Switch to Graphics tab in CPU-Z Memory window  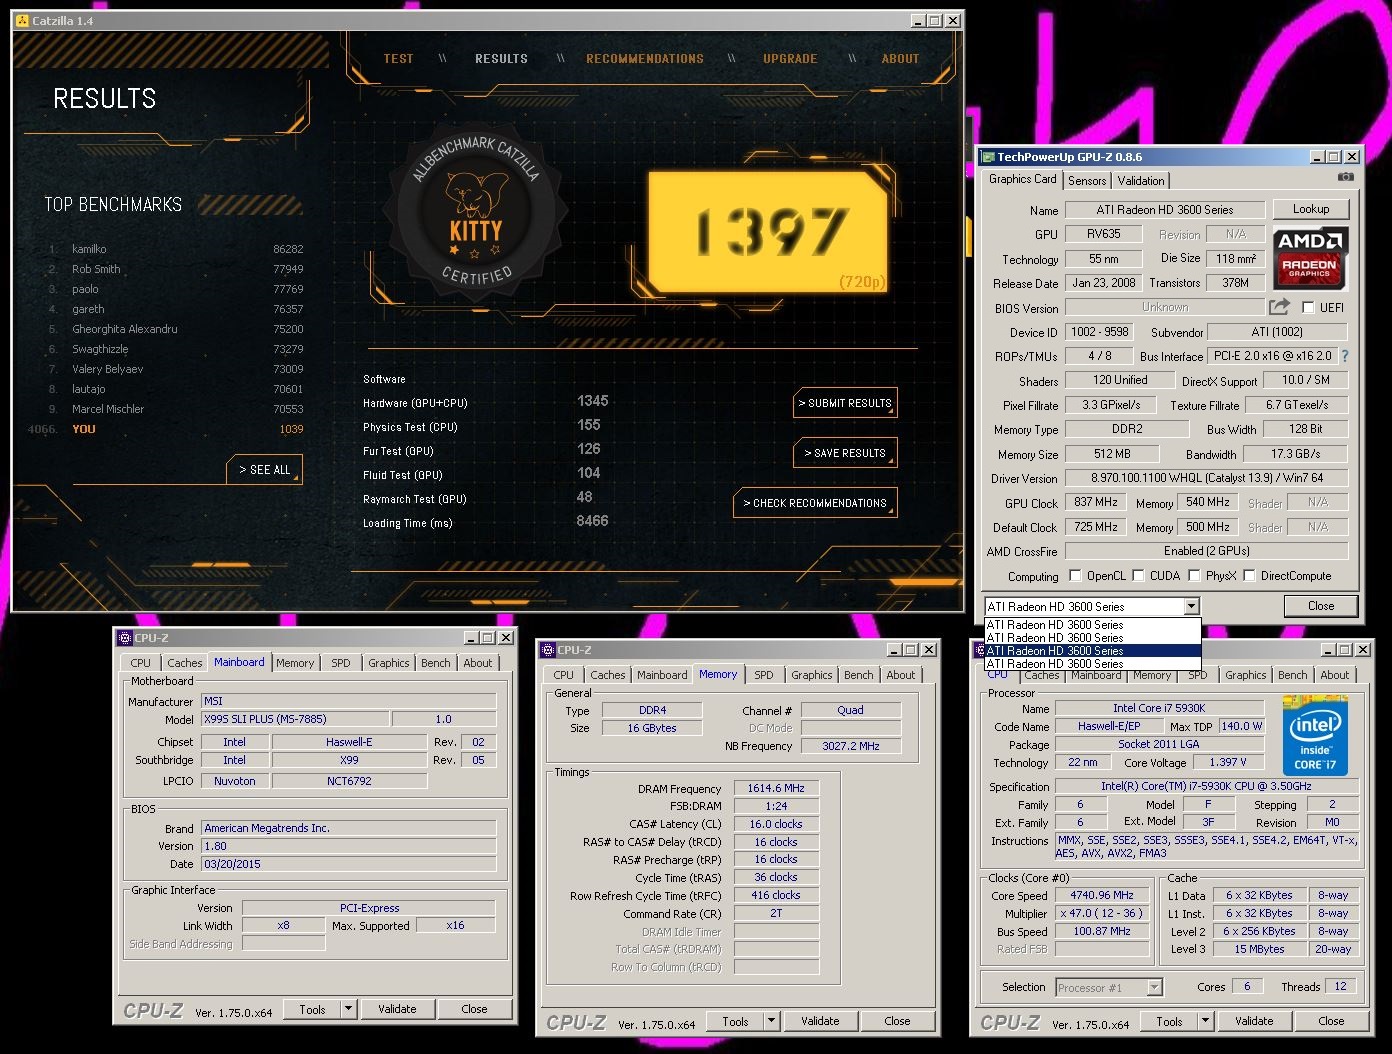click(812, 675)
